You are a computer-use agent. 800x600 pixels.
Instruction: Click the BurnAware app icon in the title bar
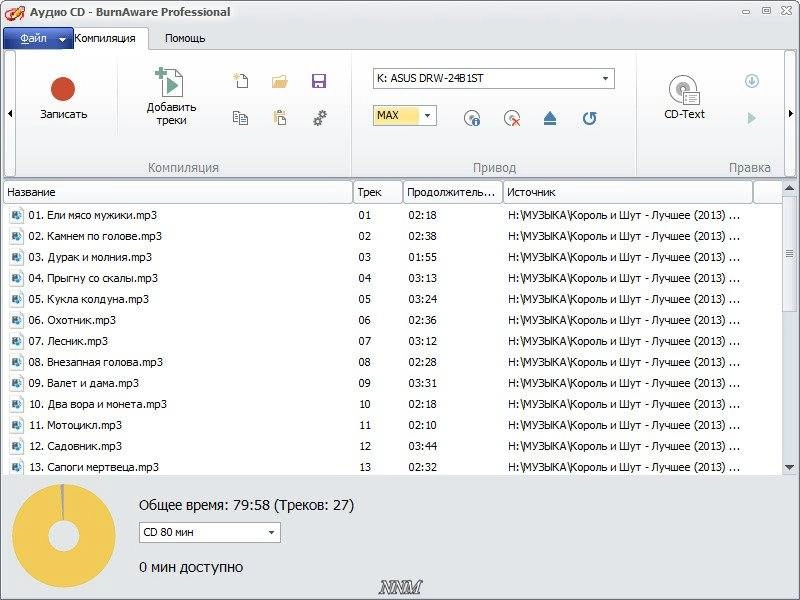click(14, 12)
